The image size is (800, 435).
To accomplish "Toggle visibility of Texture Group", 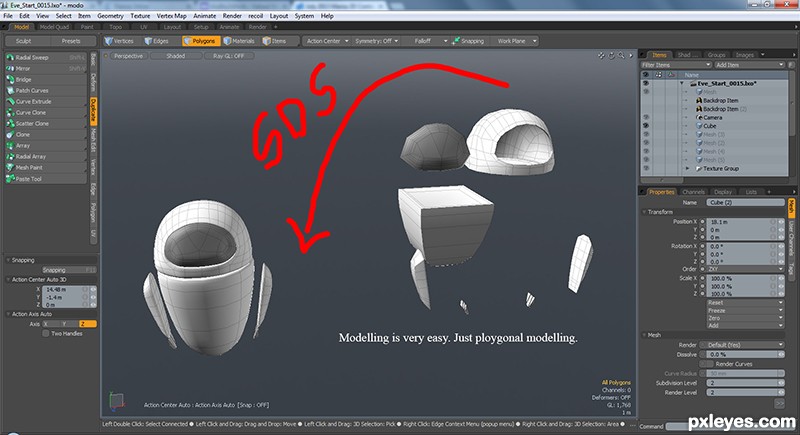I will pos(646,168).
